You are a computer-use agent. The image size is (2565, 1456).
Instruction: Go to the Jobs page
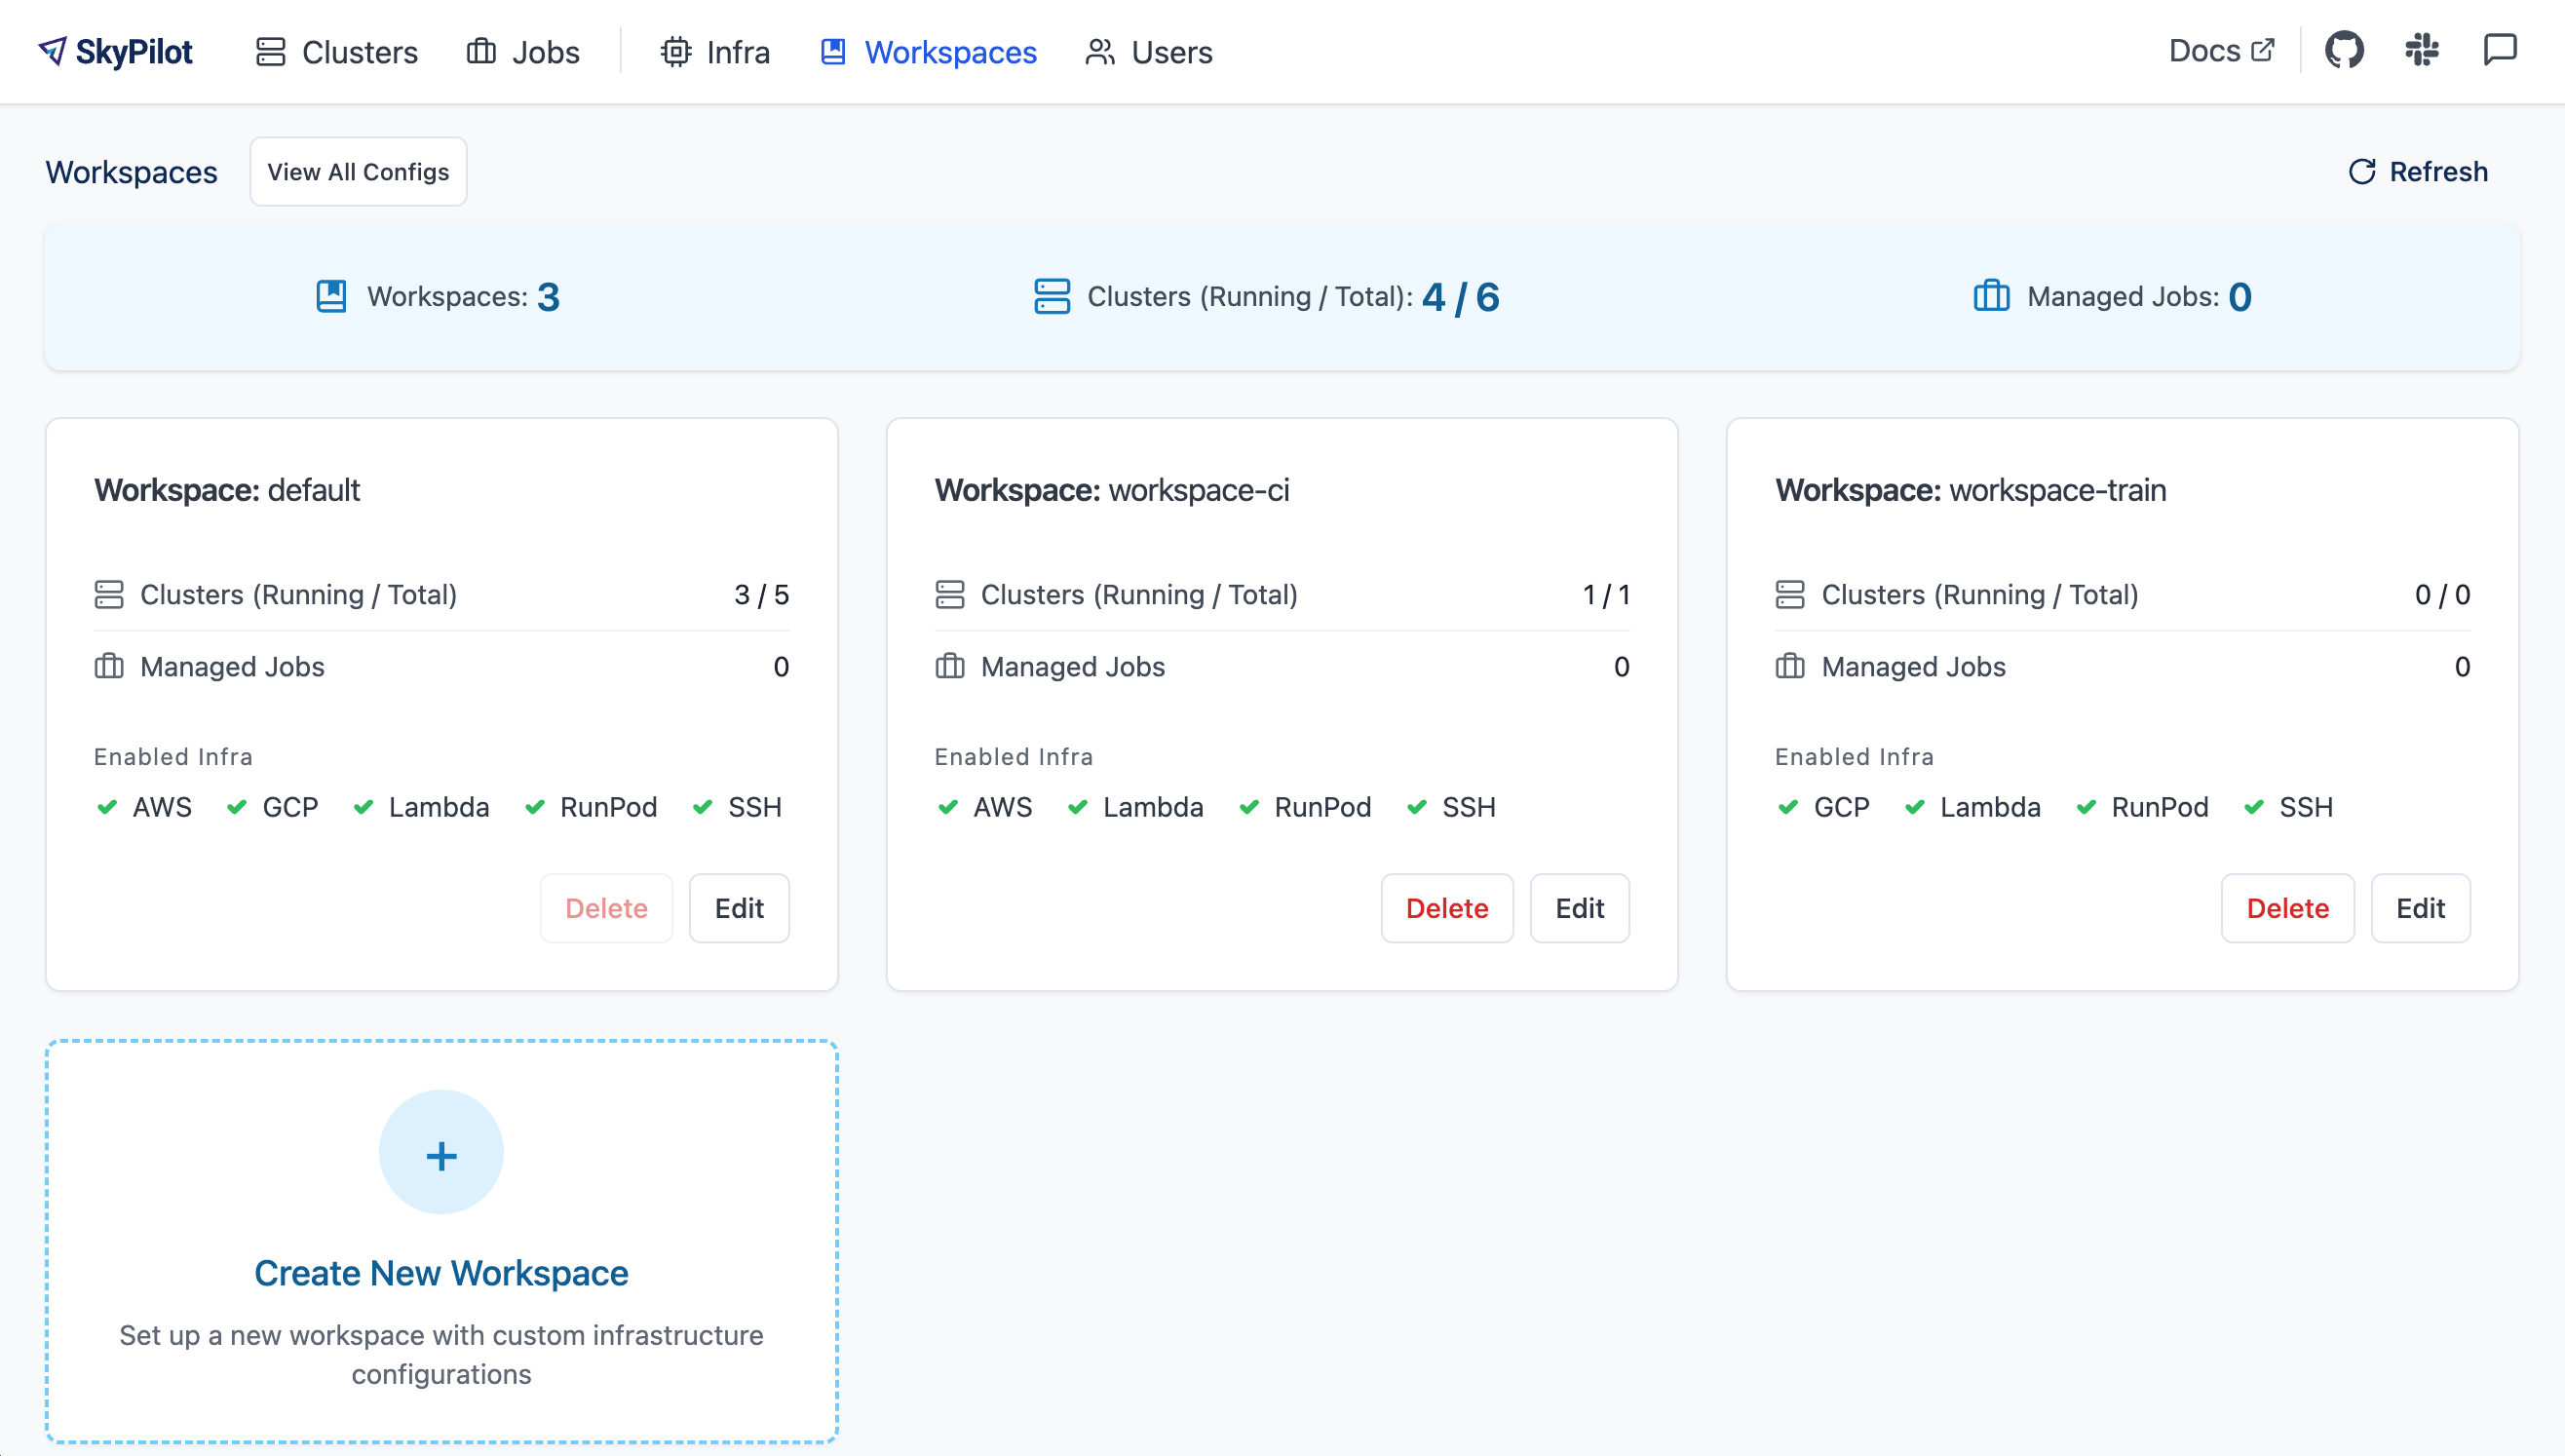click(x=523, y=52)
